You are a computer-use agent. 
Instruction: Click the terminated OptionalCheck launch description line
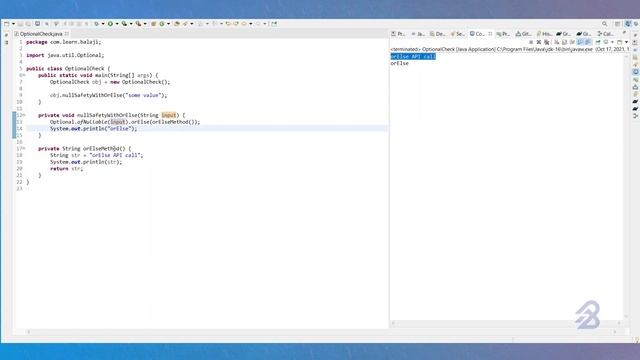510,49
